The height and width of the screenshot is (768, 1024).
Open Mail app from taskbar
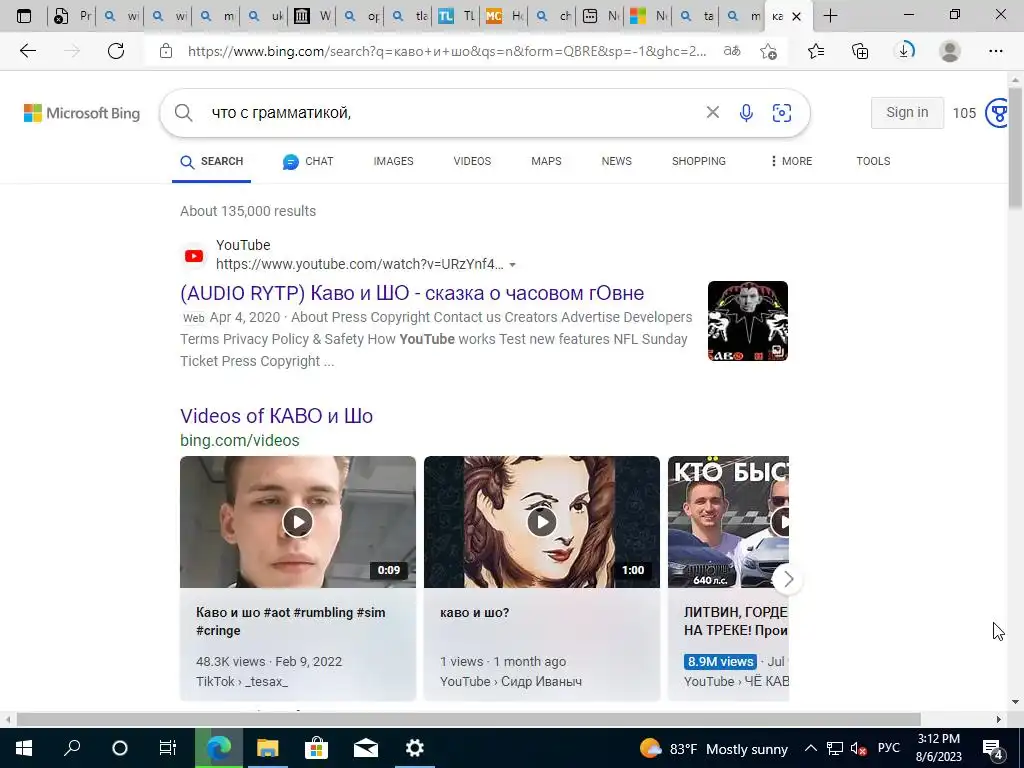366,748
